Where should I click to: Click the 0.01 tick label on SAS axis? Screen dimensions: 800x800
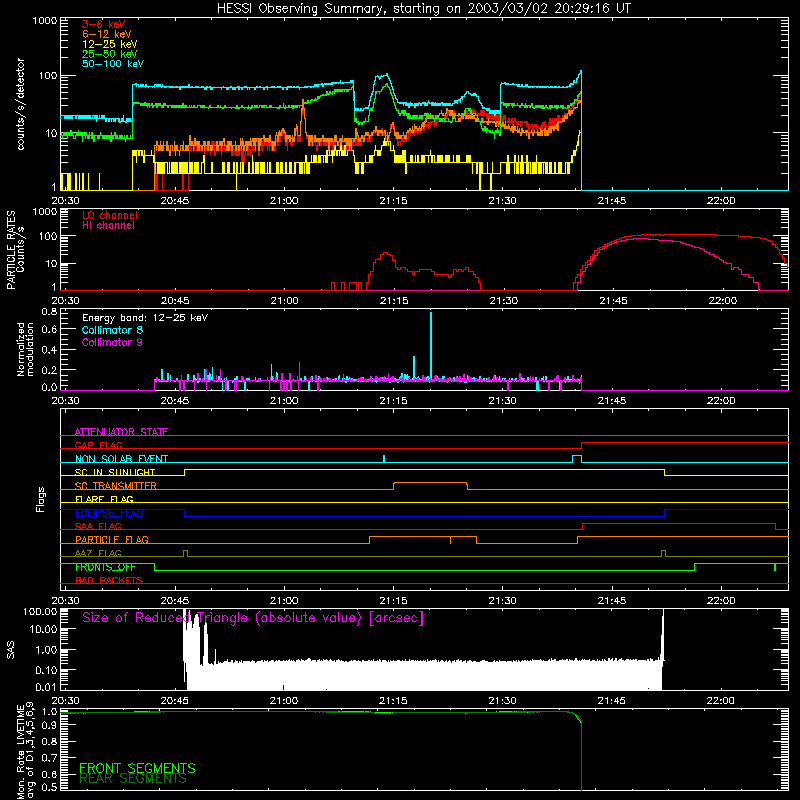point(46,687)
